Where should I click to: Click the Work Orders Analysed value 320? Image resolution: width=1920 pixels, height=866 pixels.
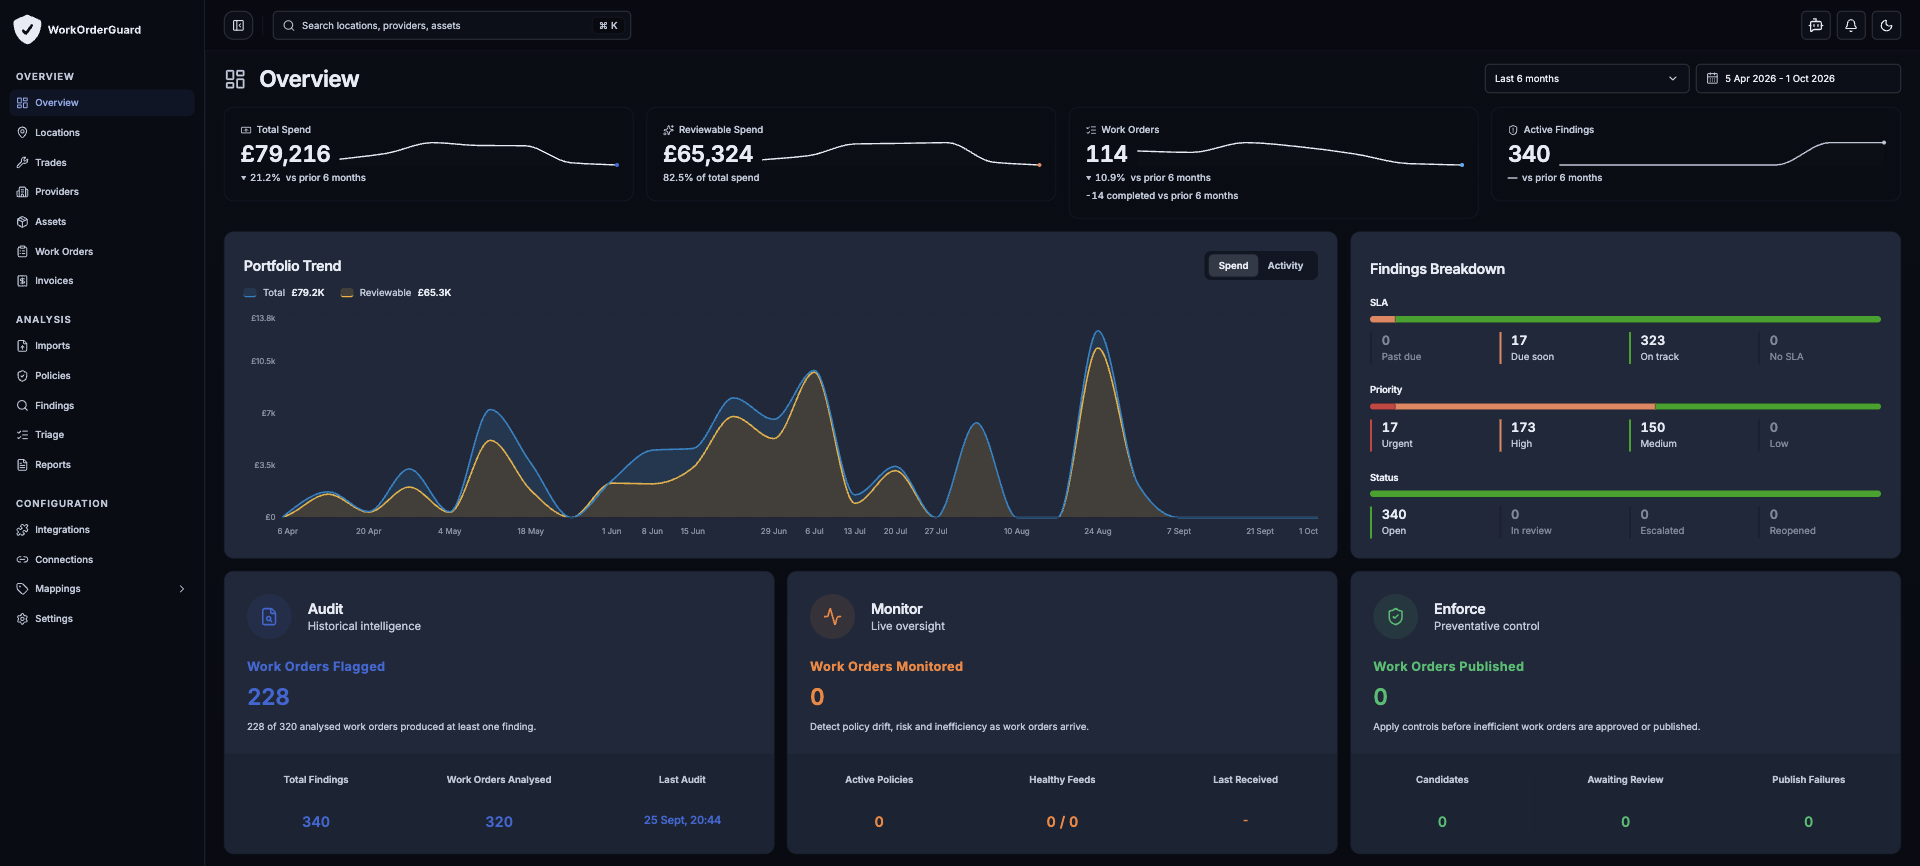pos(499,822)
